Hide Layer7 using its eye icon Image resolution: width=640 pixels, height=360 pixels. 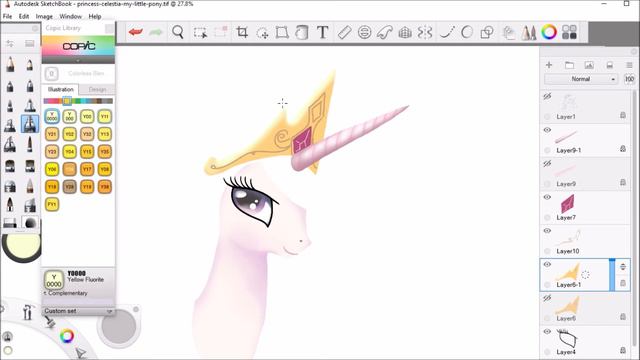(x=547, y=197)
